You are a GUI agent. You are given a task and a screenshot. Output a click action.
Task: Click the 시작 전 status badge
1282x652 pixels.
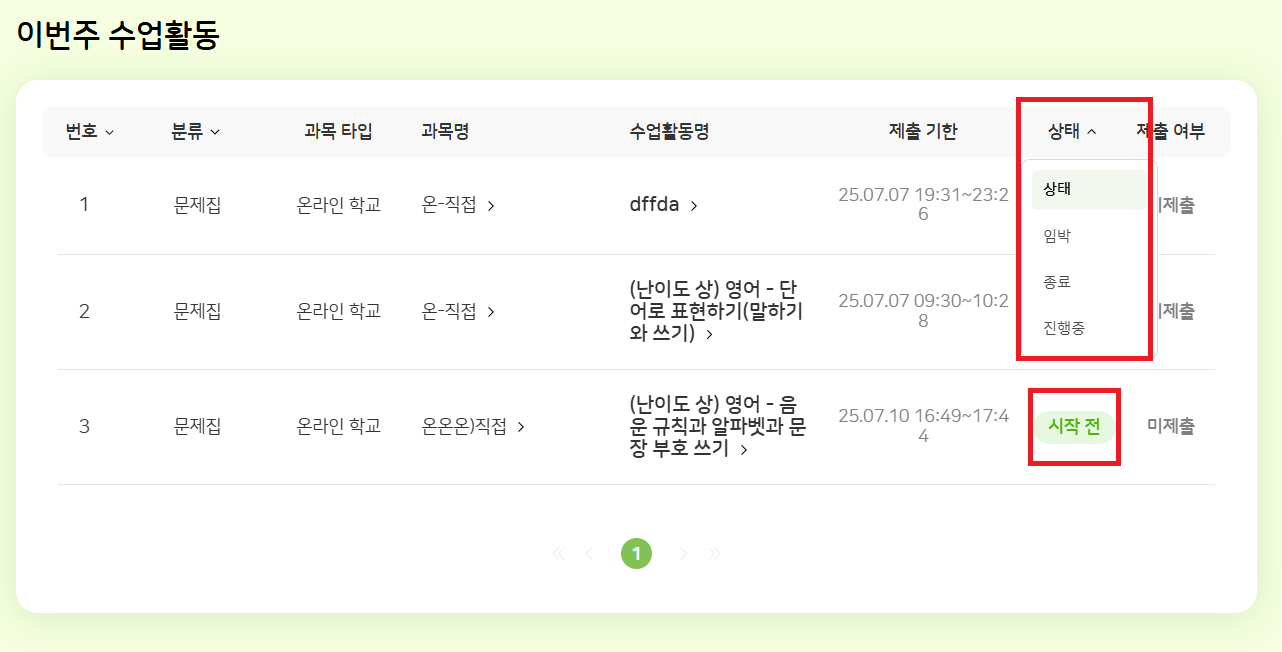[x=1074, y=427]
